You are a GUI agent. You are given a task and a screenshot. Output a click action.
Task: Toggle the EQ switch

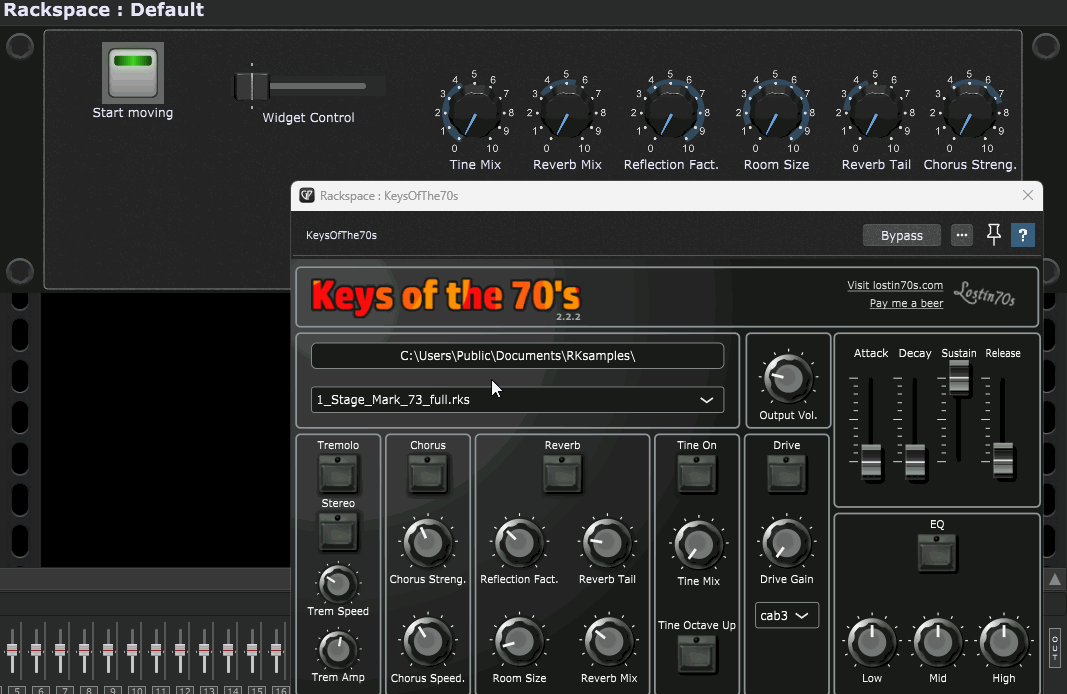pyautogui.click(x=937, y=552)
